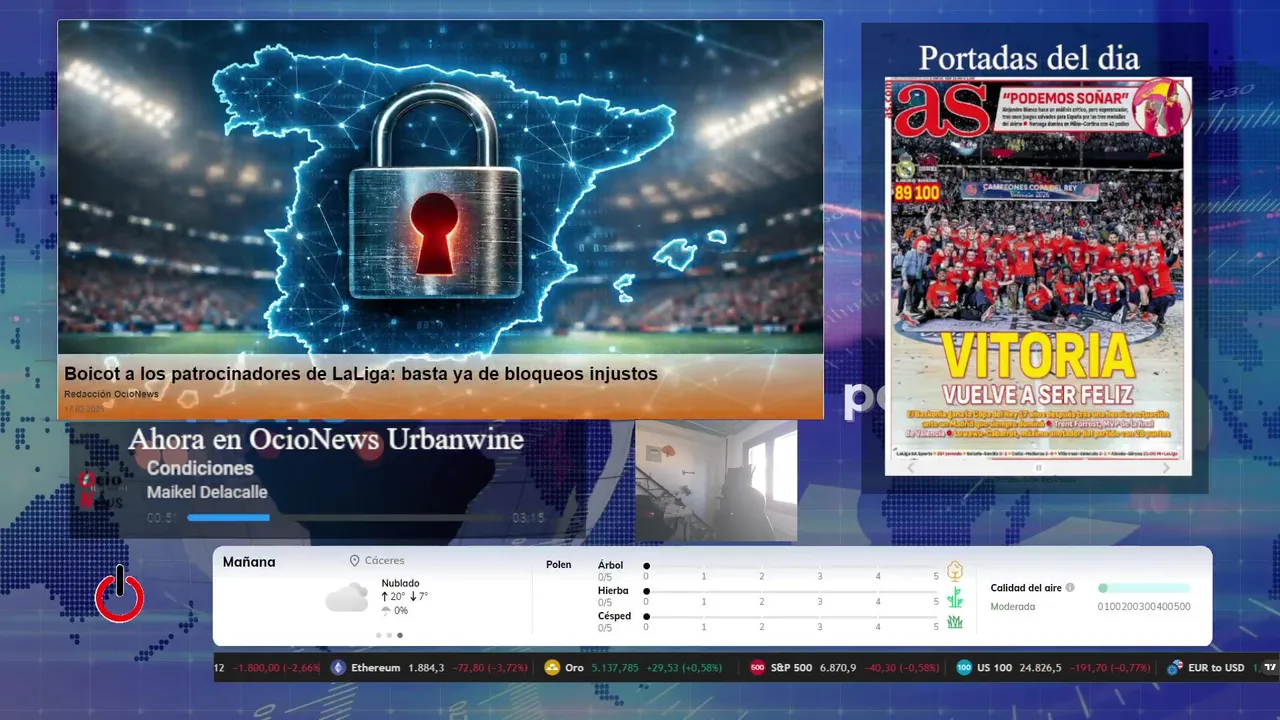Pause the Portadas del dia carousel
Screen dimensions: 1280x720
[1038, 468]
